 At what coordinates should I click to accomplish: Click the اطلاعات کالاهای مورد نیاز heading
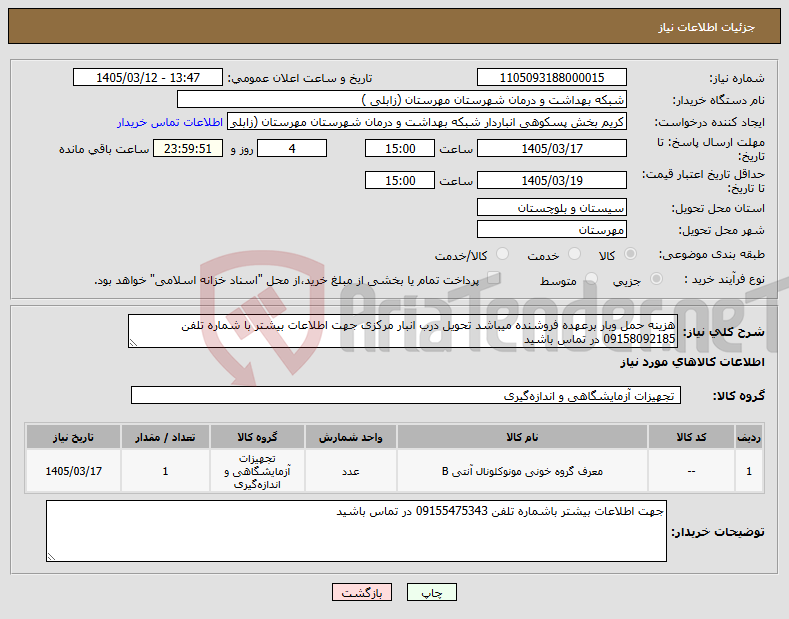click(692, 362)
